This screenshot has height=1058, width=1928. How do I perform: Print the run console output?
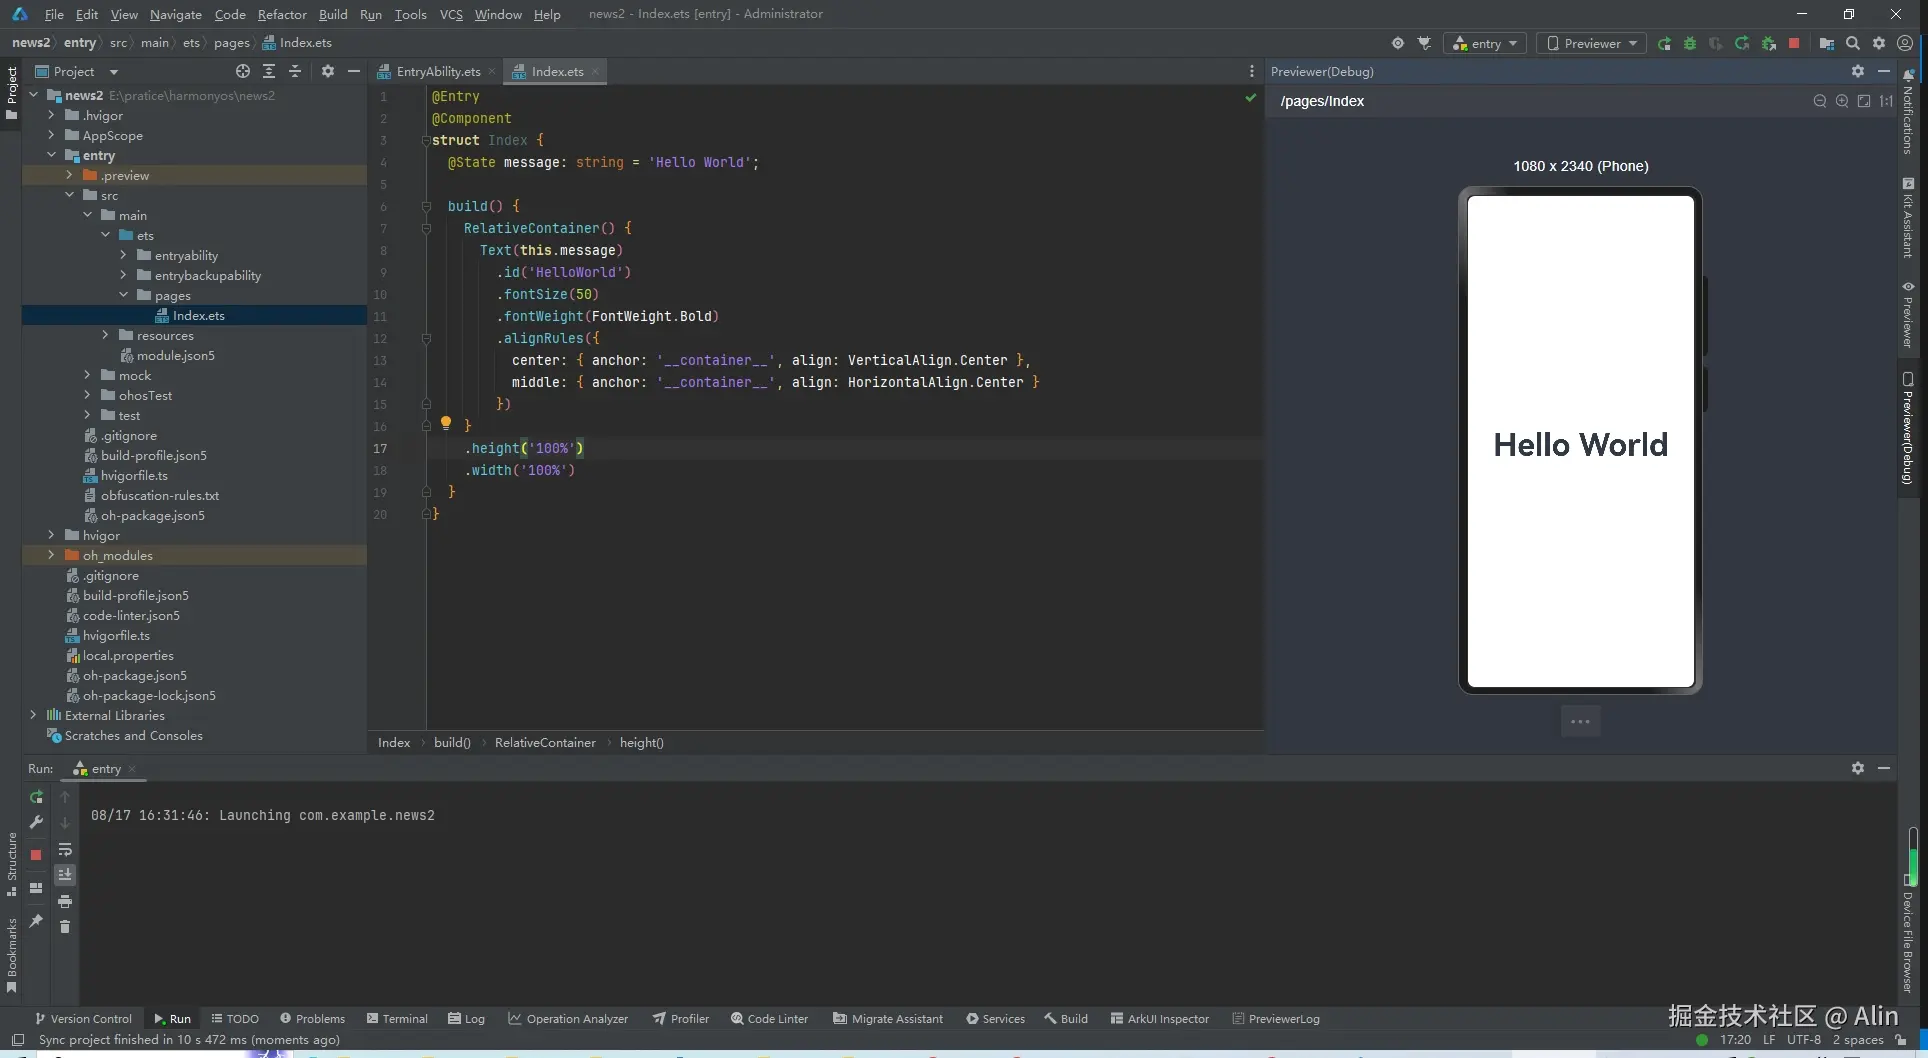tap(65, 901)
